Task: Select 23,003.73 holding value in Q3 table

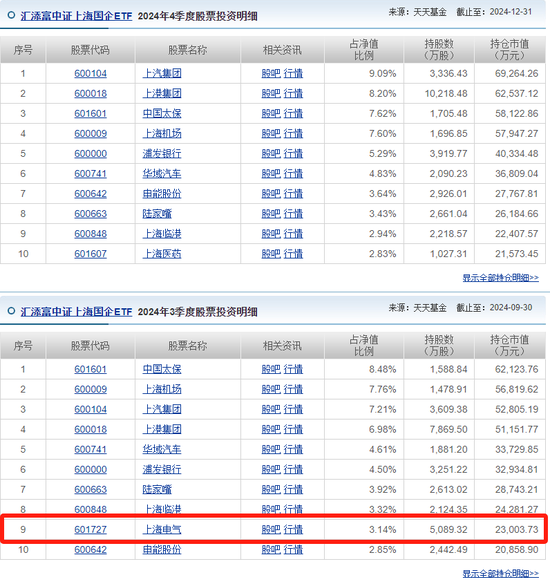Action: pyautogui.click(x=516, y=530)
